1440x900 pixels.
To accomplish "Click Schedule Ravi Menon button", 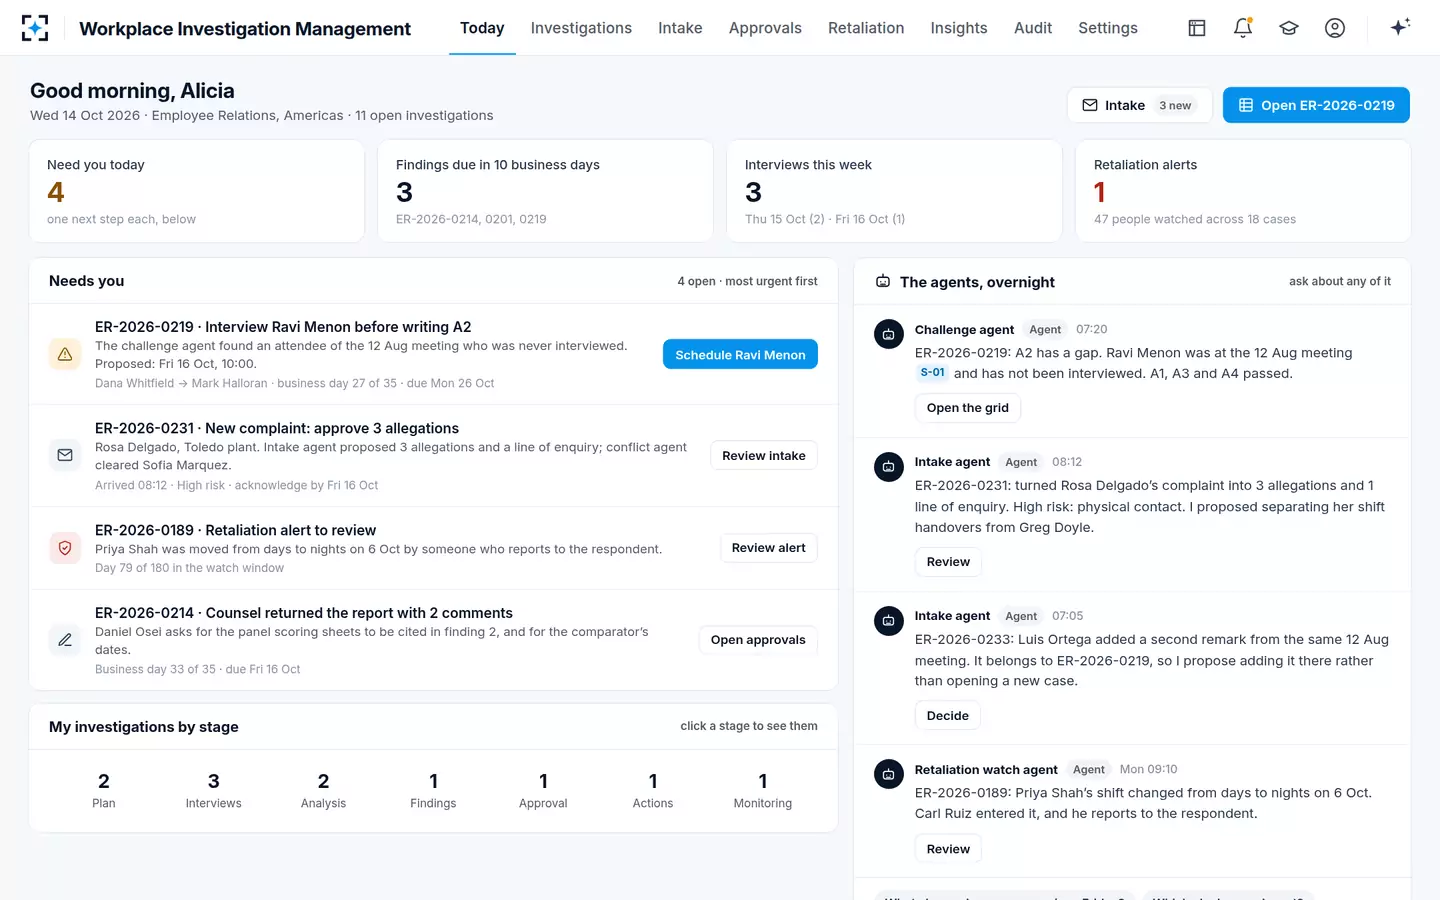I will click(740, 354).
